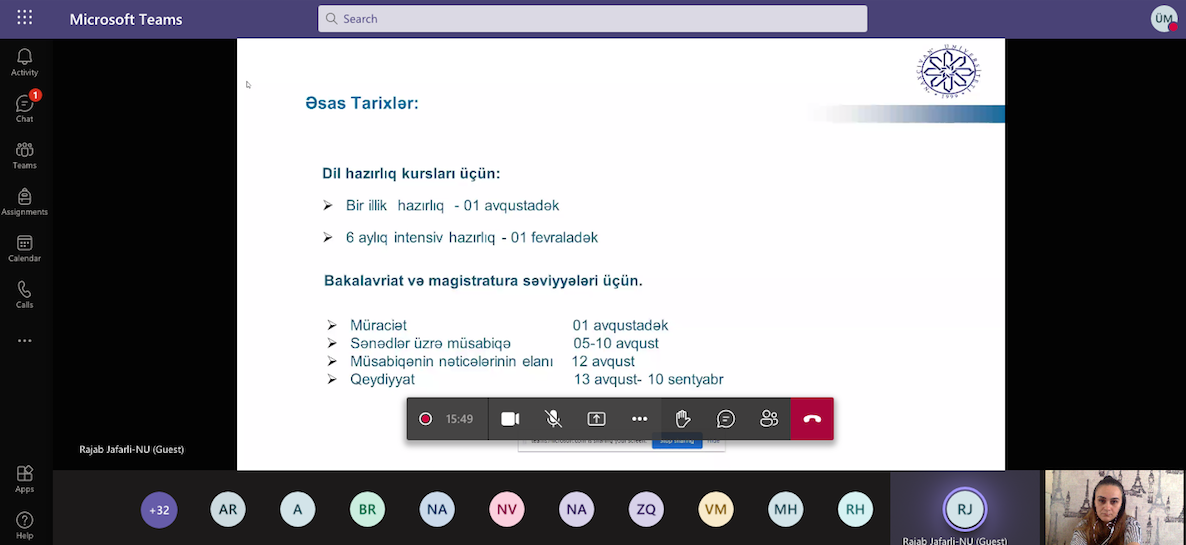Click the webcam video thumbnail
This screenshot has height=545, width=1186.
point(1115,508)
